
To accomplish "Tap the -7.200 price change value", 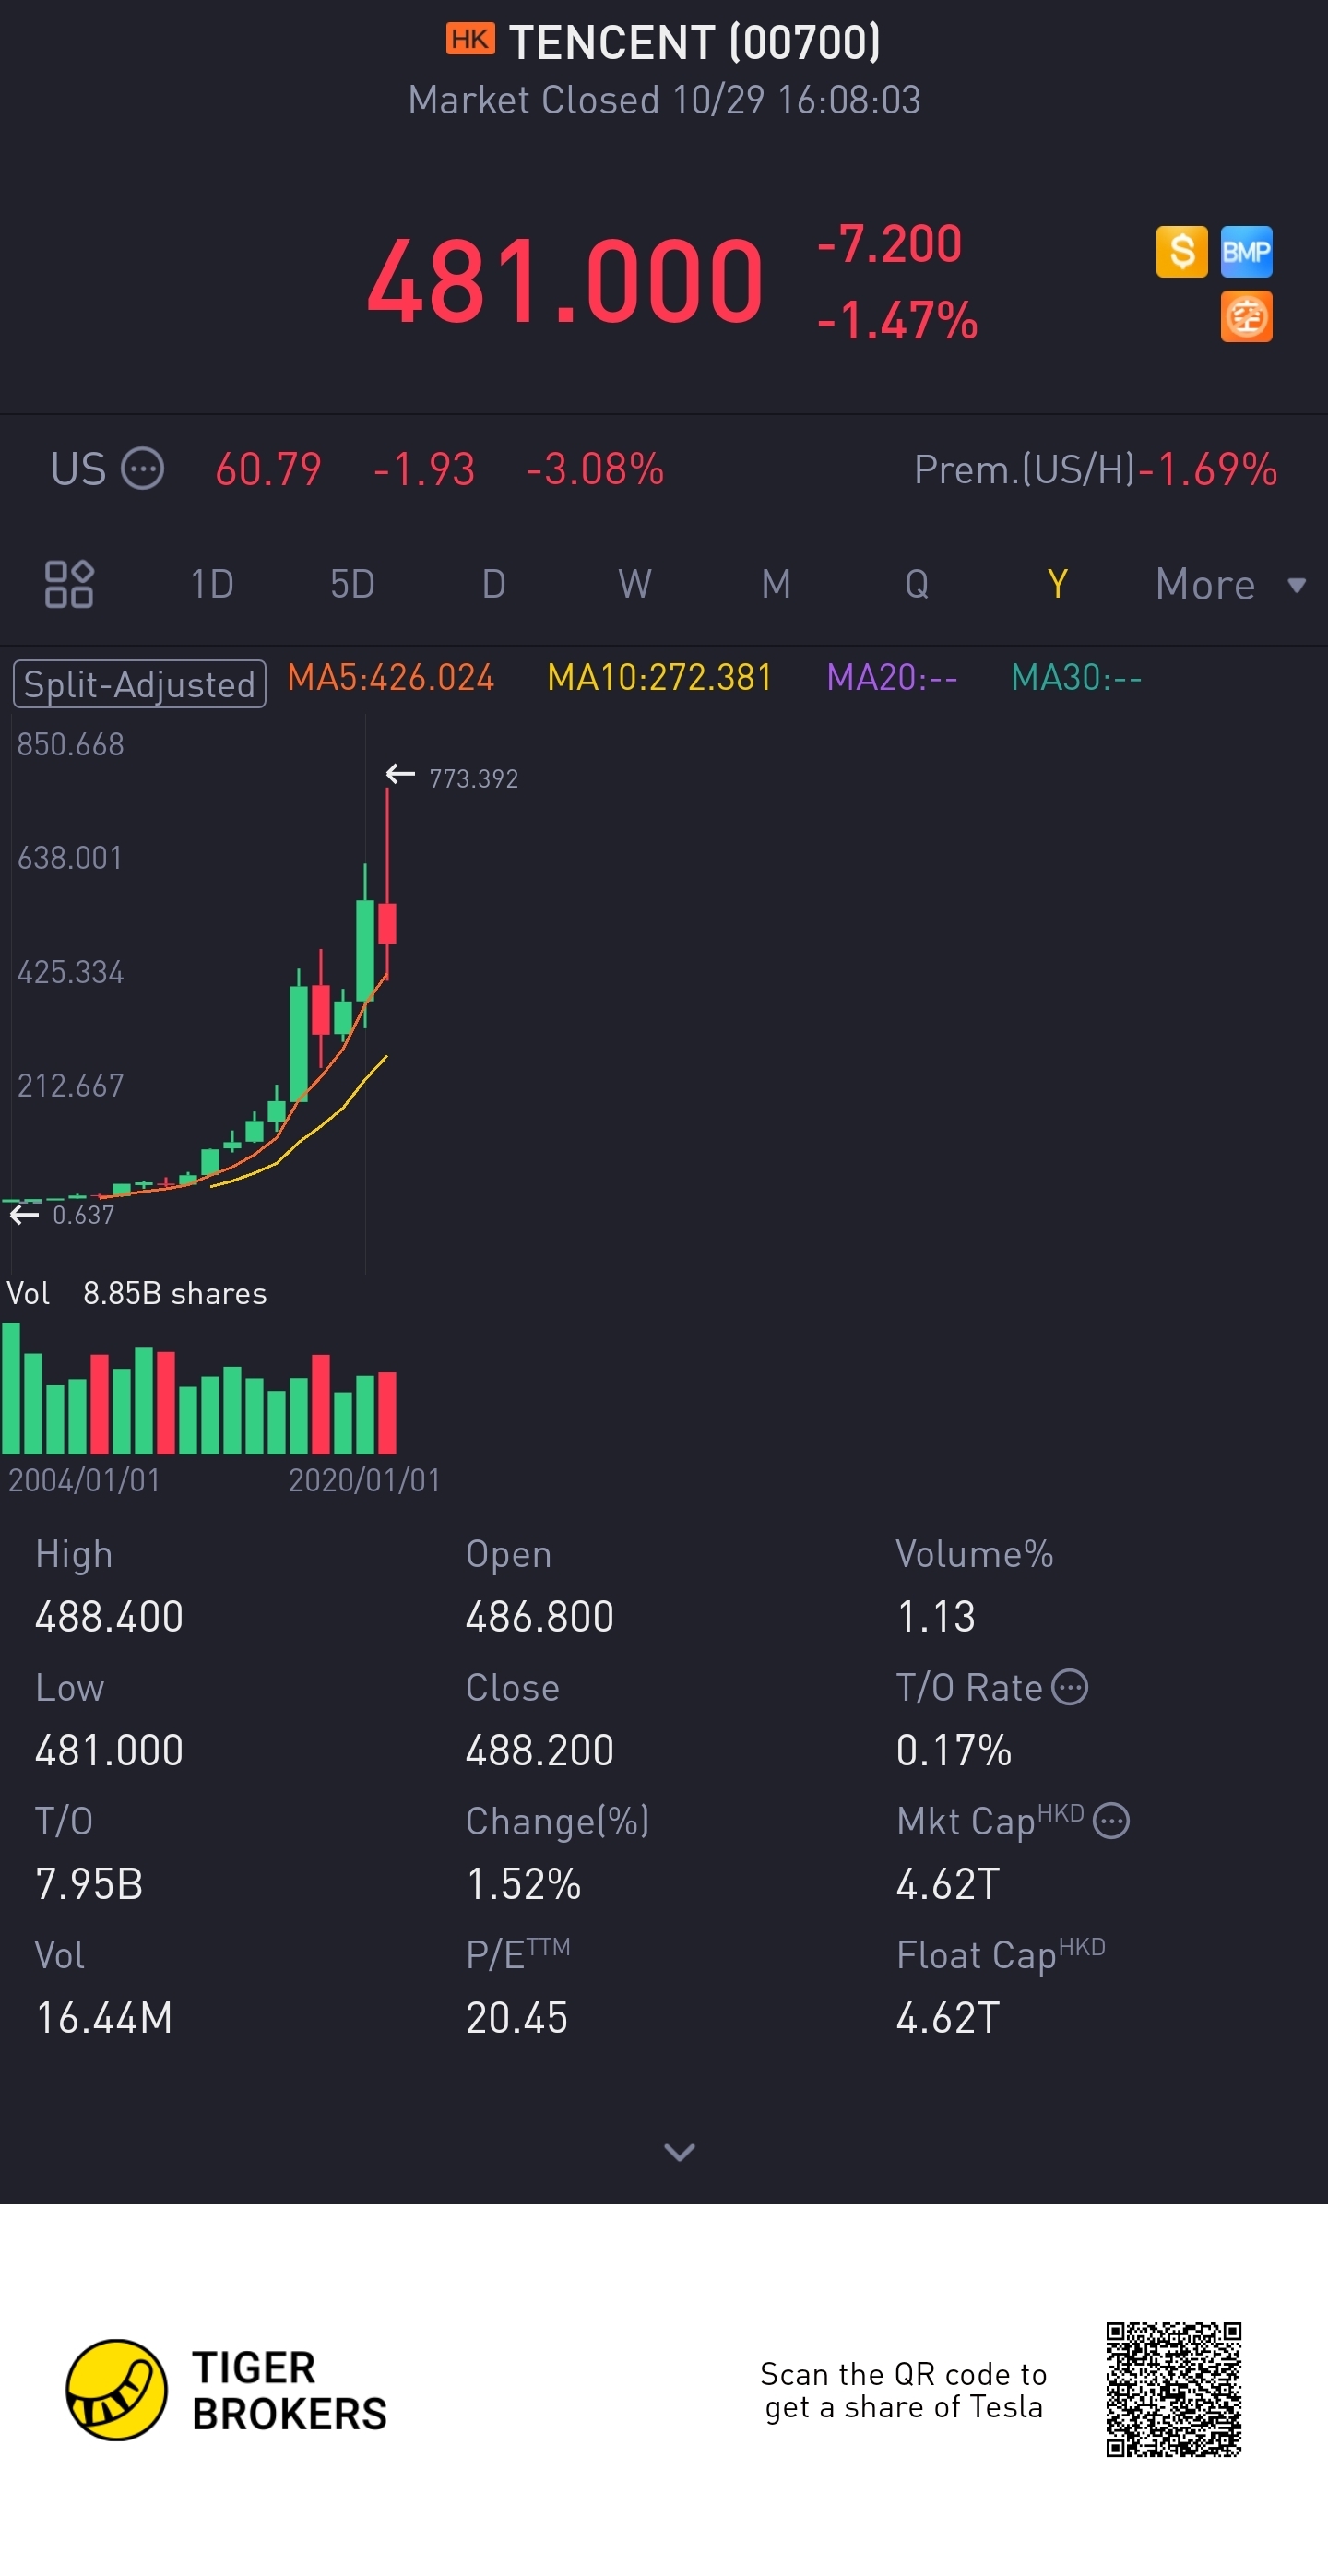I will (889, 245).
